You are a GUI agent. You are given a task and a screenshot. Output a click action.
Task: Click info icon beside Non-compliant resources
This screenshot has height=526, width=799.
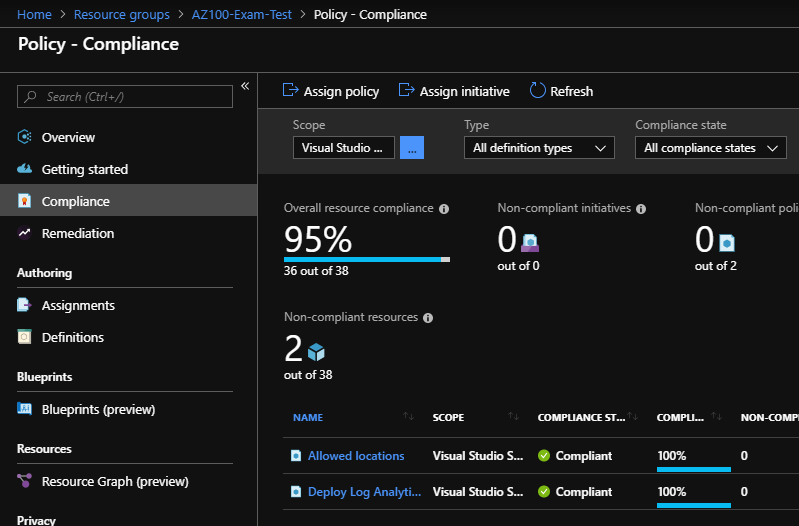428,318
